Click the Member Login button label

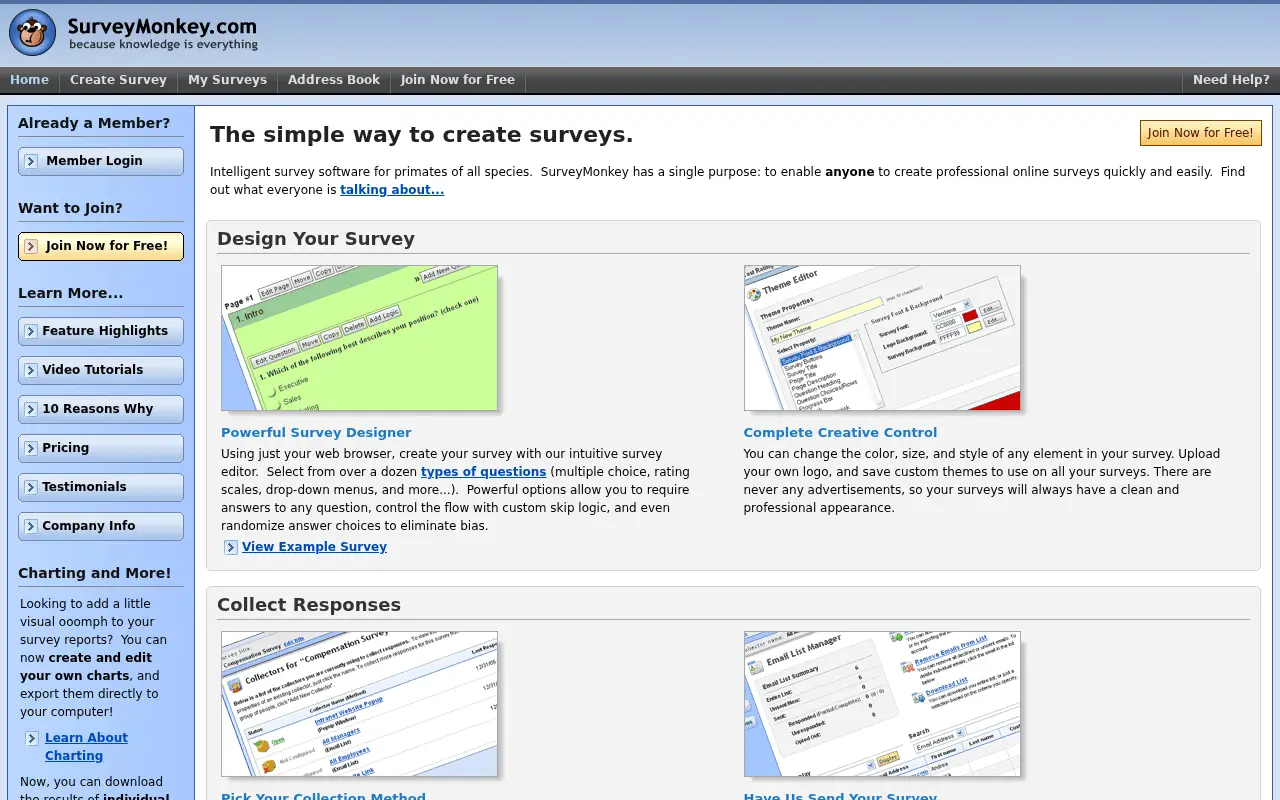click(x=94, y=161)
